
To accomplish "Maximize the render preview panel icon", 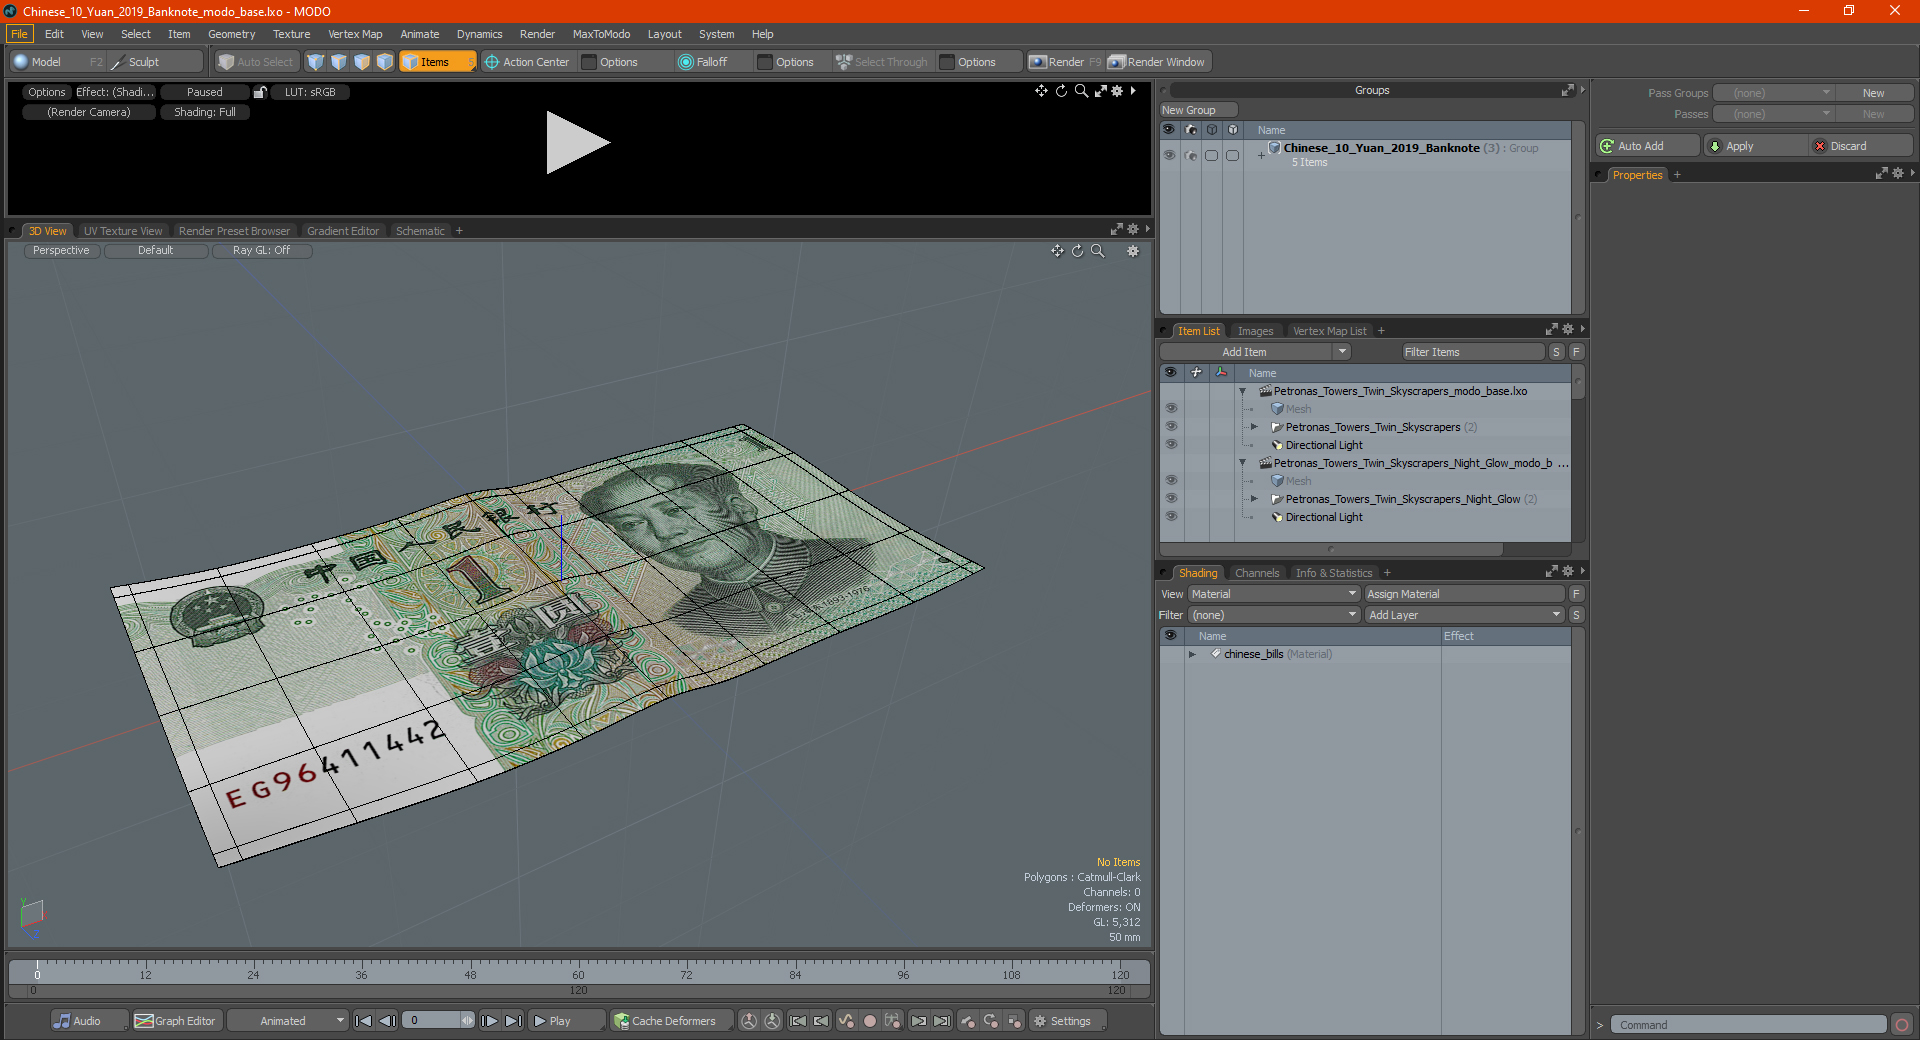I will [1100, 91].
